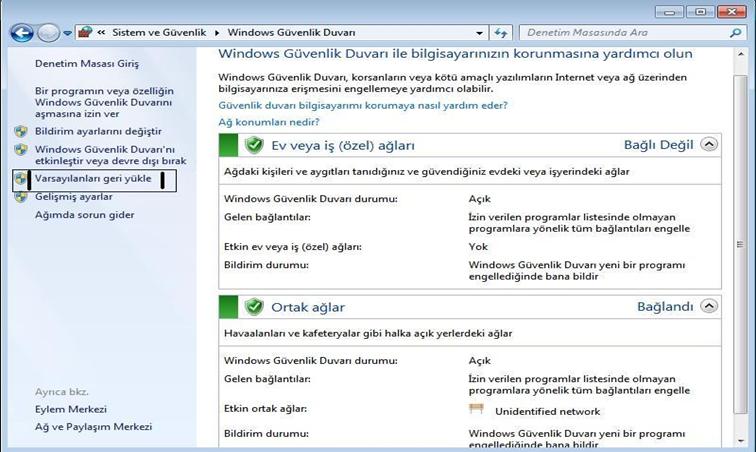Click green shield icon of Ortak ağlar
This screenshot has width=756, height=452.
(x=254, y=307)
